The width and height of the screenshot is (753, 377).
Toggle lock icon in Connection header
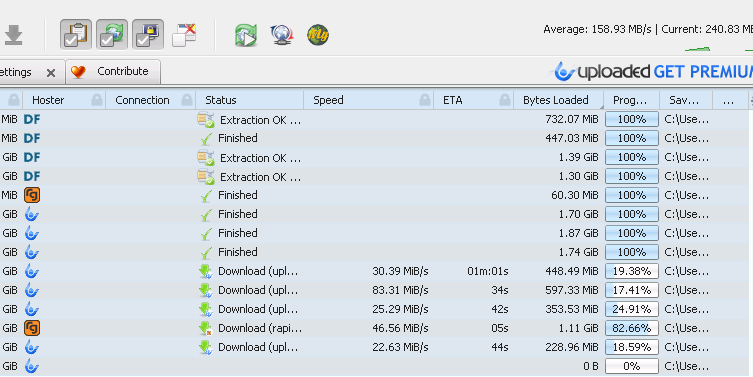coord(187,100)
